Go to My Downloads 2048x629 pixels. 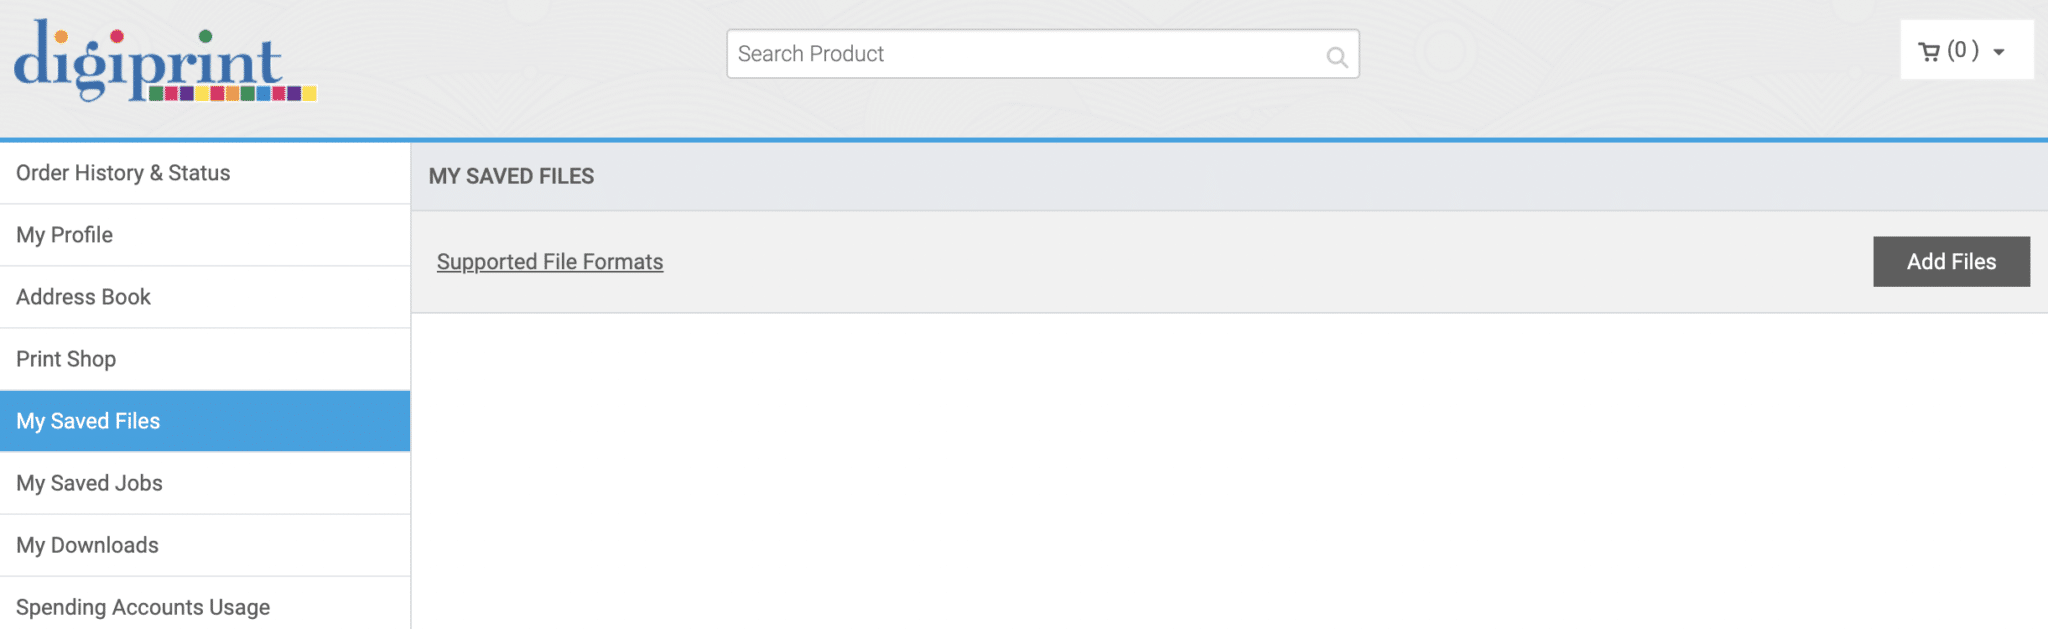[205, 545]
